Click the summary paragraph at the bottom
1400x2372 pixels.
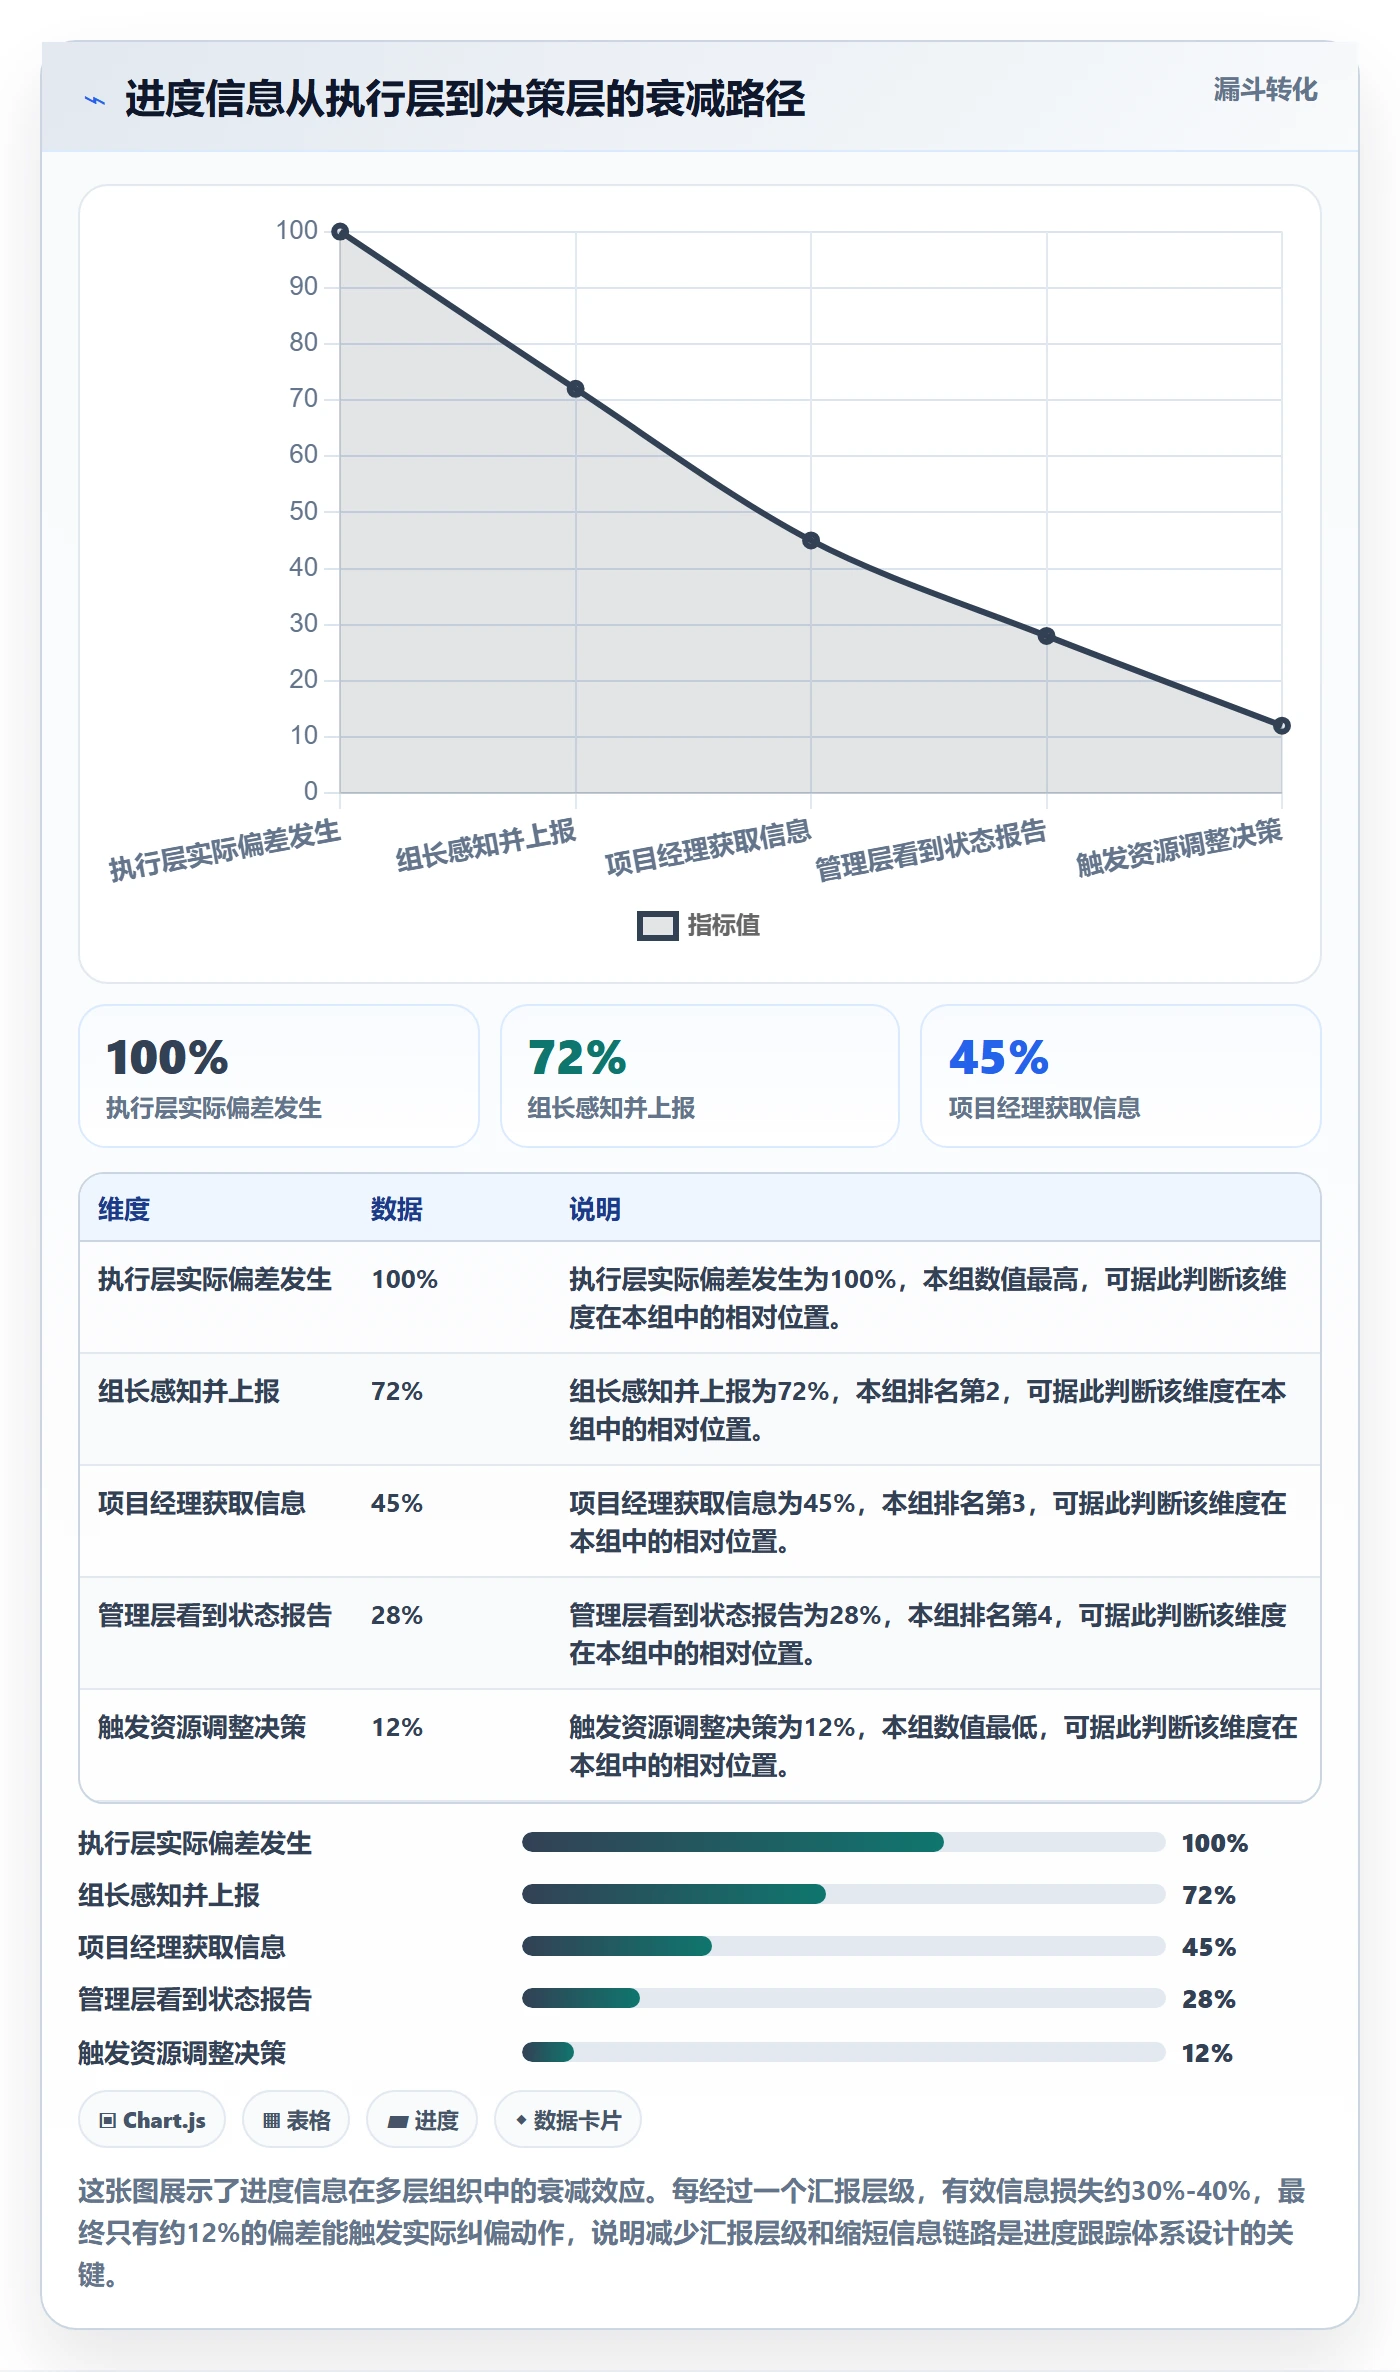click(692, 2233)
